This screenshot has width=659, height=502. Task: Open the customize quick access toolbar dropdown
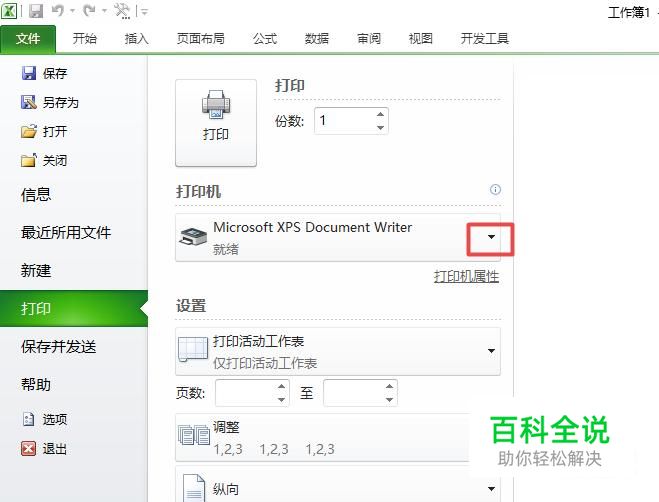pos(144,12)
